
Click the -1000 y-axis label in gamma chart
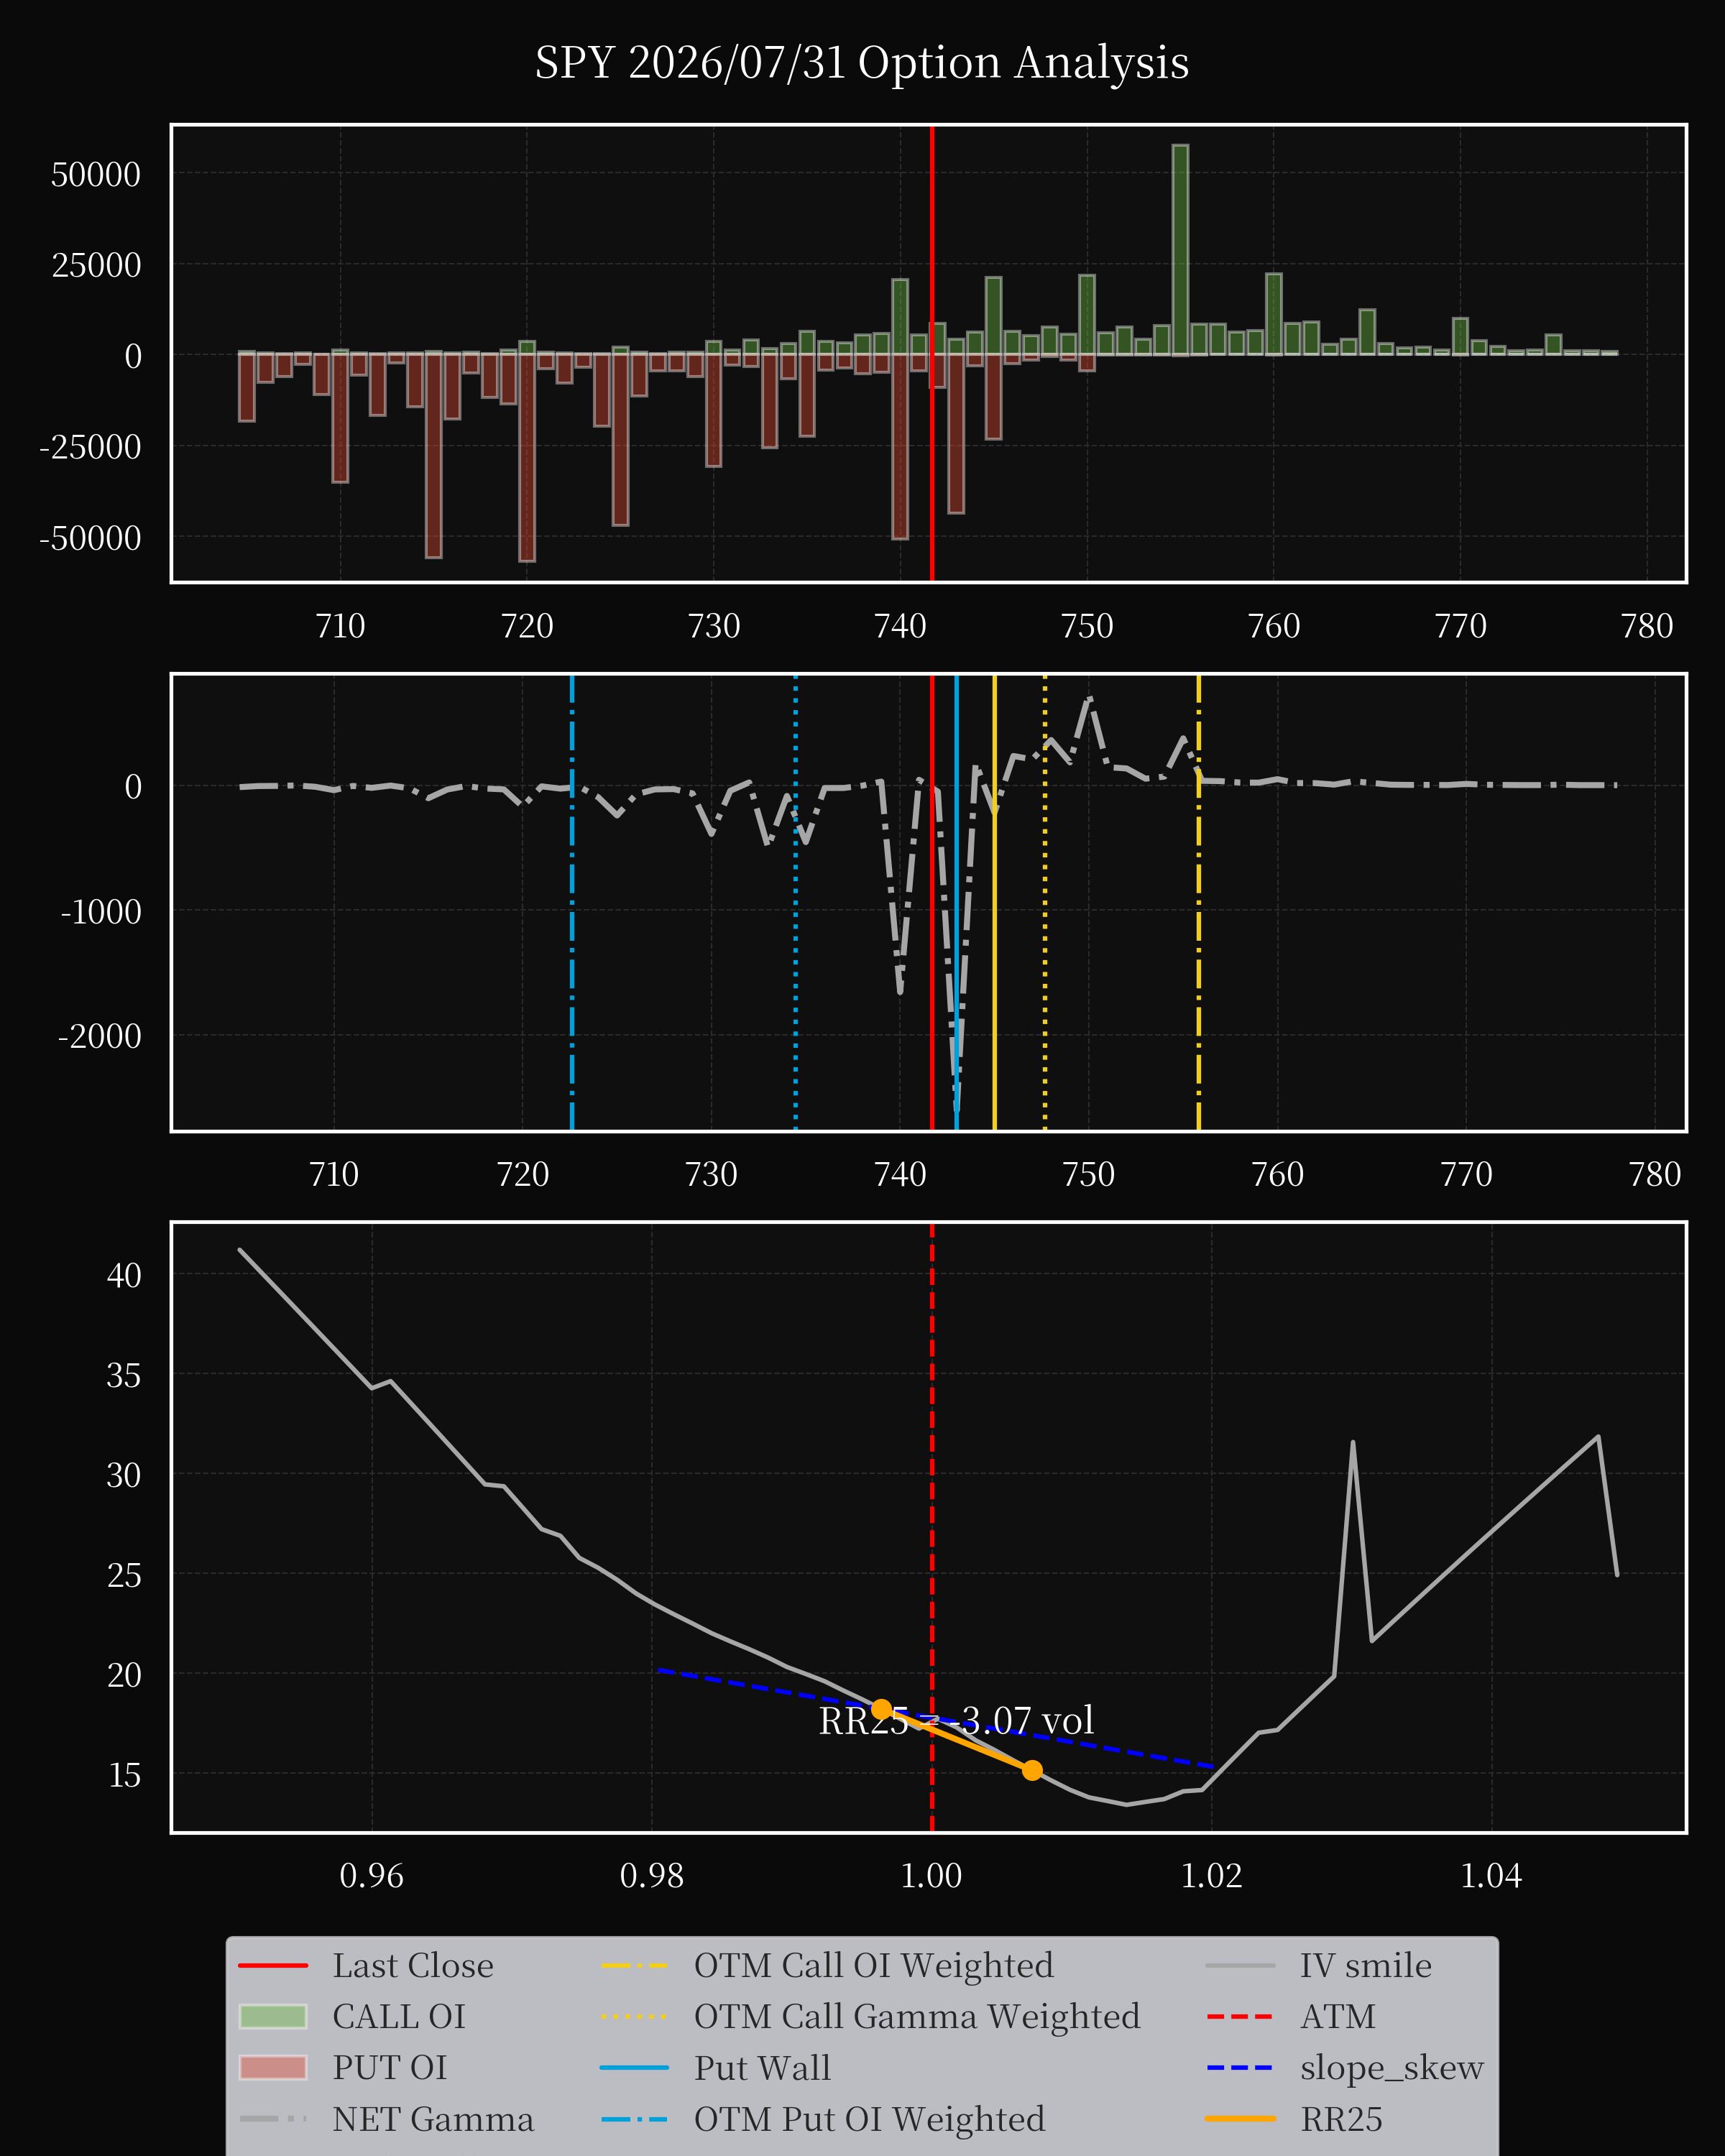[101, 912]
